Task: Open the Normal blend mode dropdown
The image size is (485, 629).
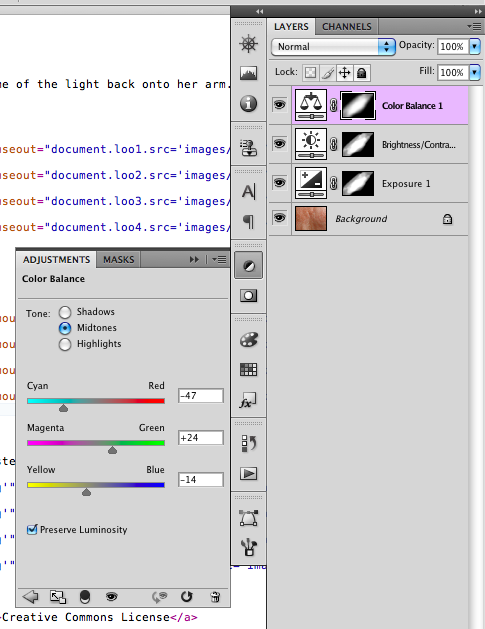Action: (x=333, y=47)
